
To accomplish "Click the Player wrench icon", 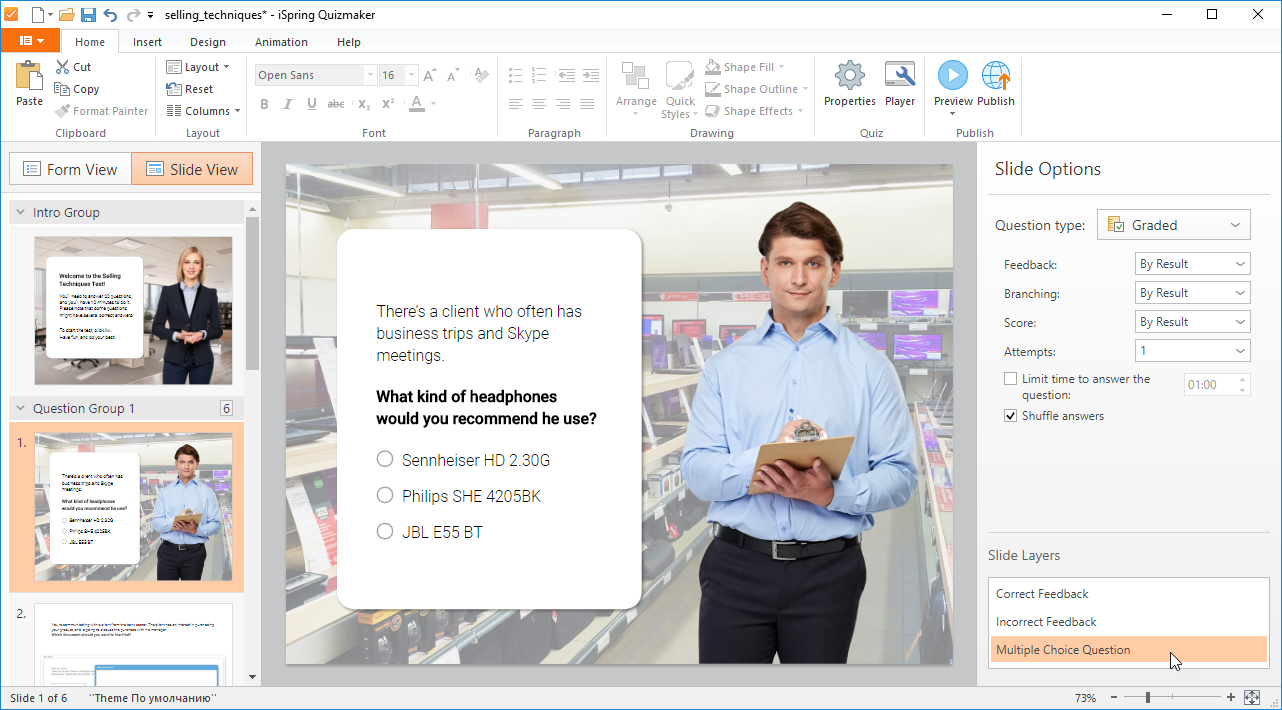I will [900, 76].
